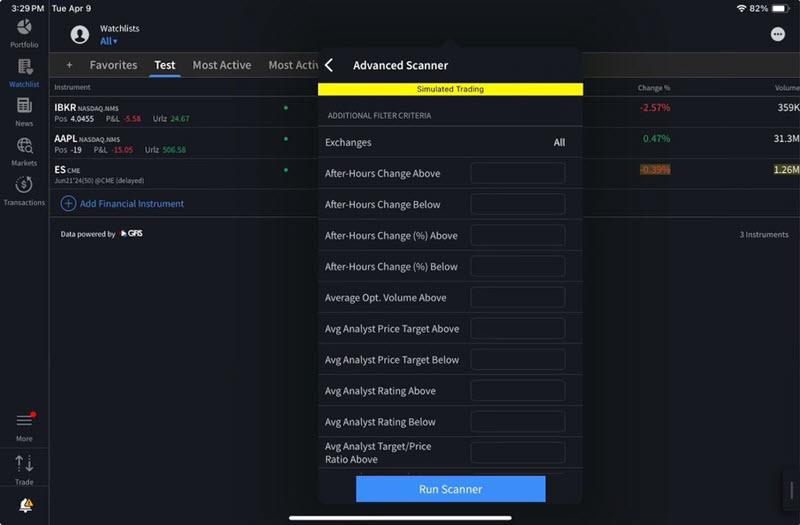Click the After-Hours Change Above field
This screenshot has height=525, width=800.
(x=517, y=174)
